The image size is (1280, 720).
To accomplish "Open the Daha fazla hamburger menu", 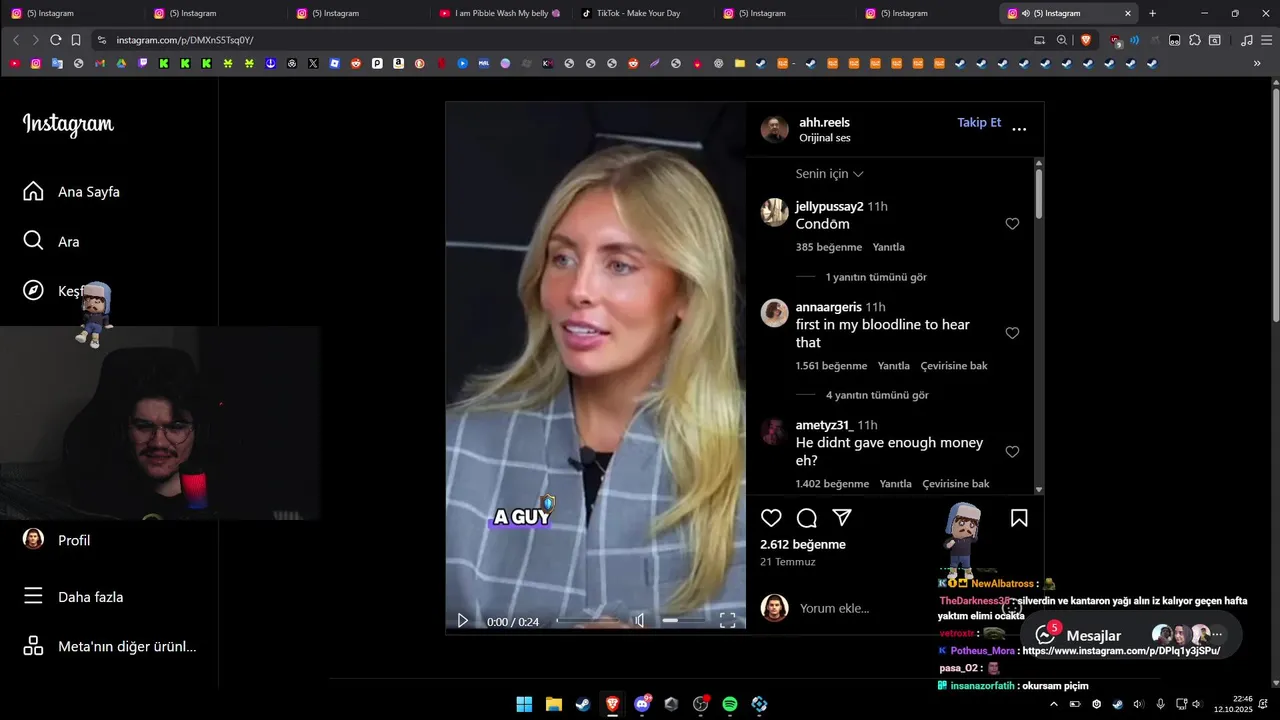I will pyautogui.click(x=73, y=597).
